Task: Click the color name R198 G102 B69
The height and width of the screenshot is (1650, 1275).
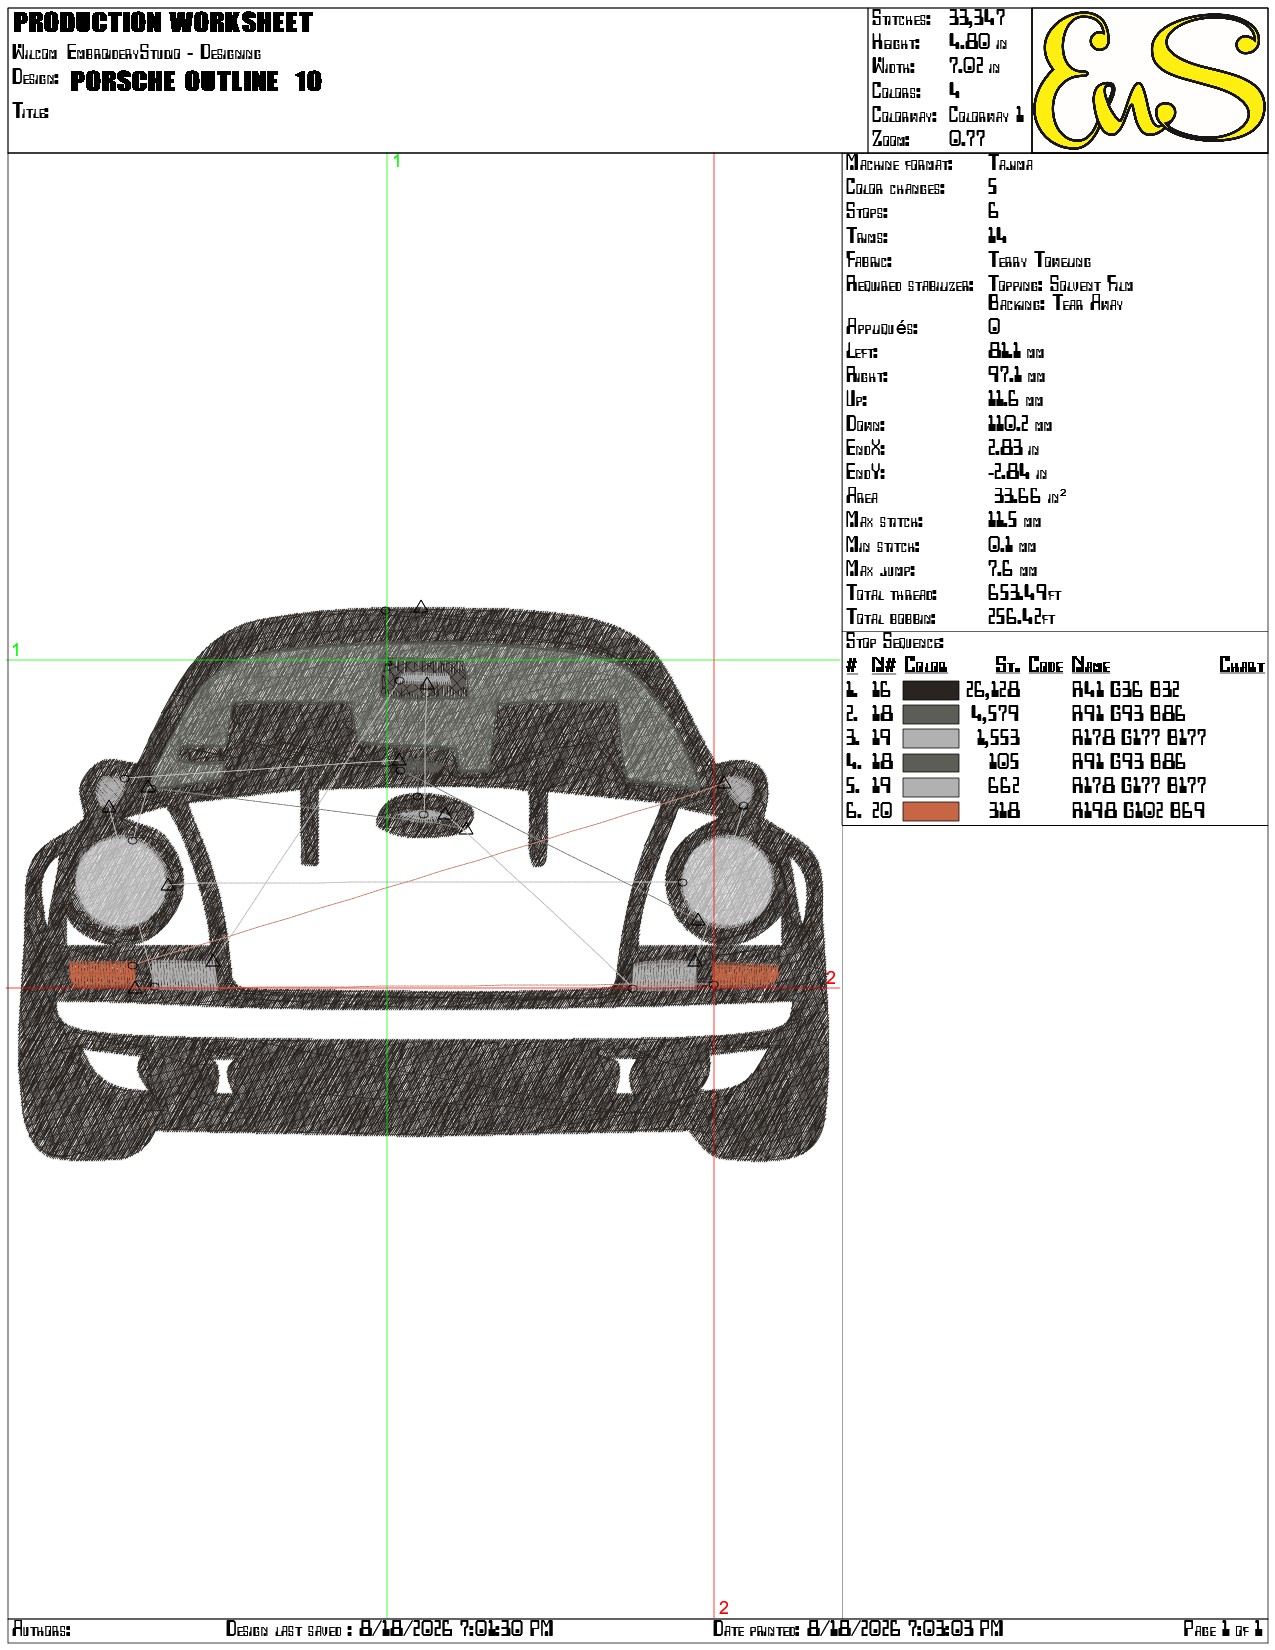Action: click(1138, 811)
